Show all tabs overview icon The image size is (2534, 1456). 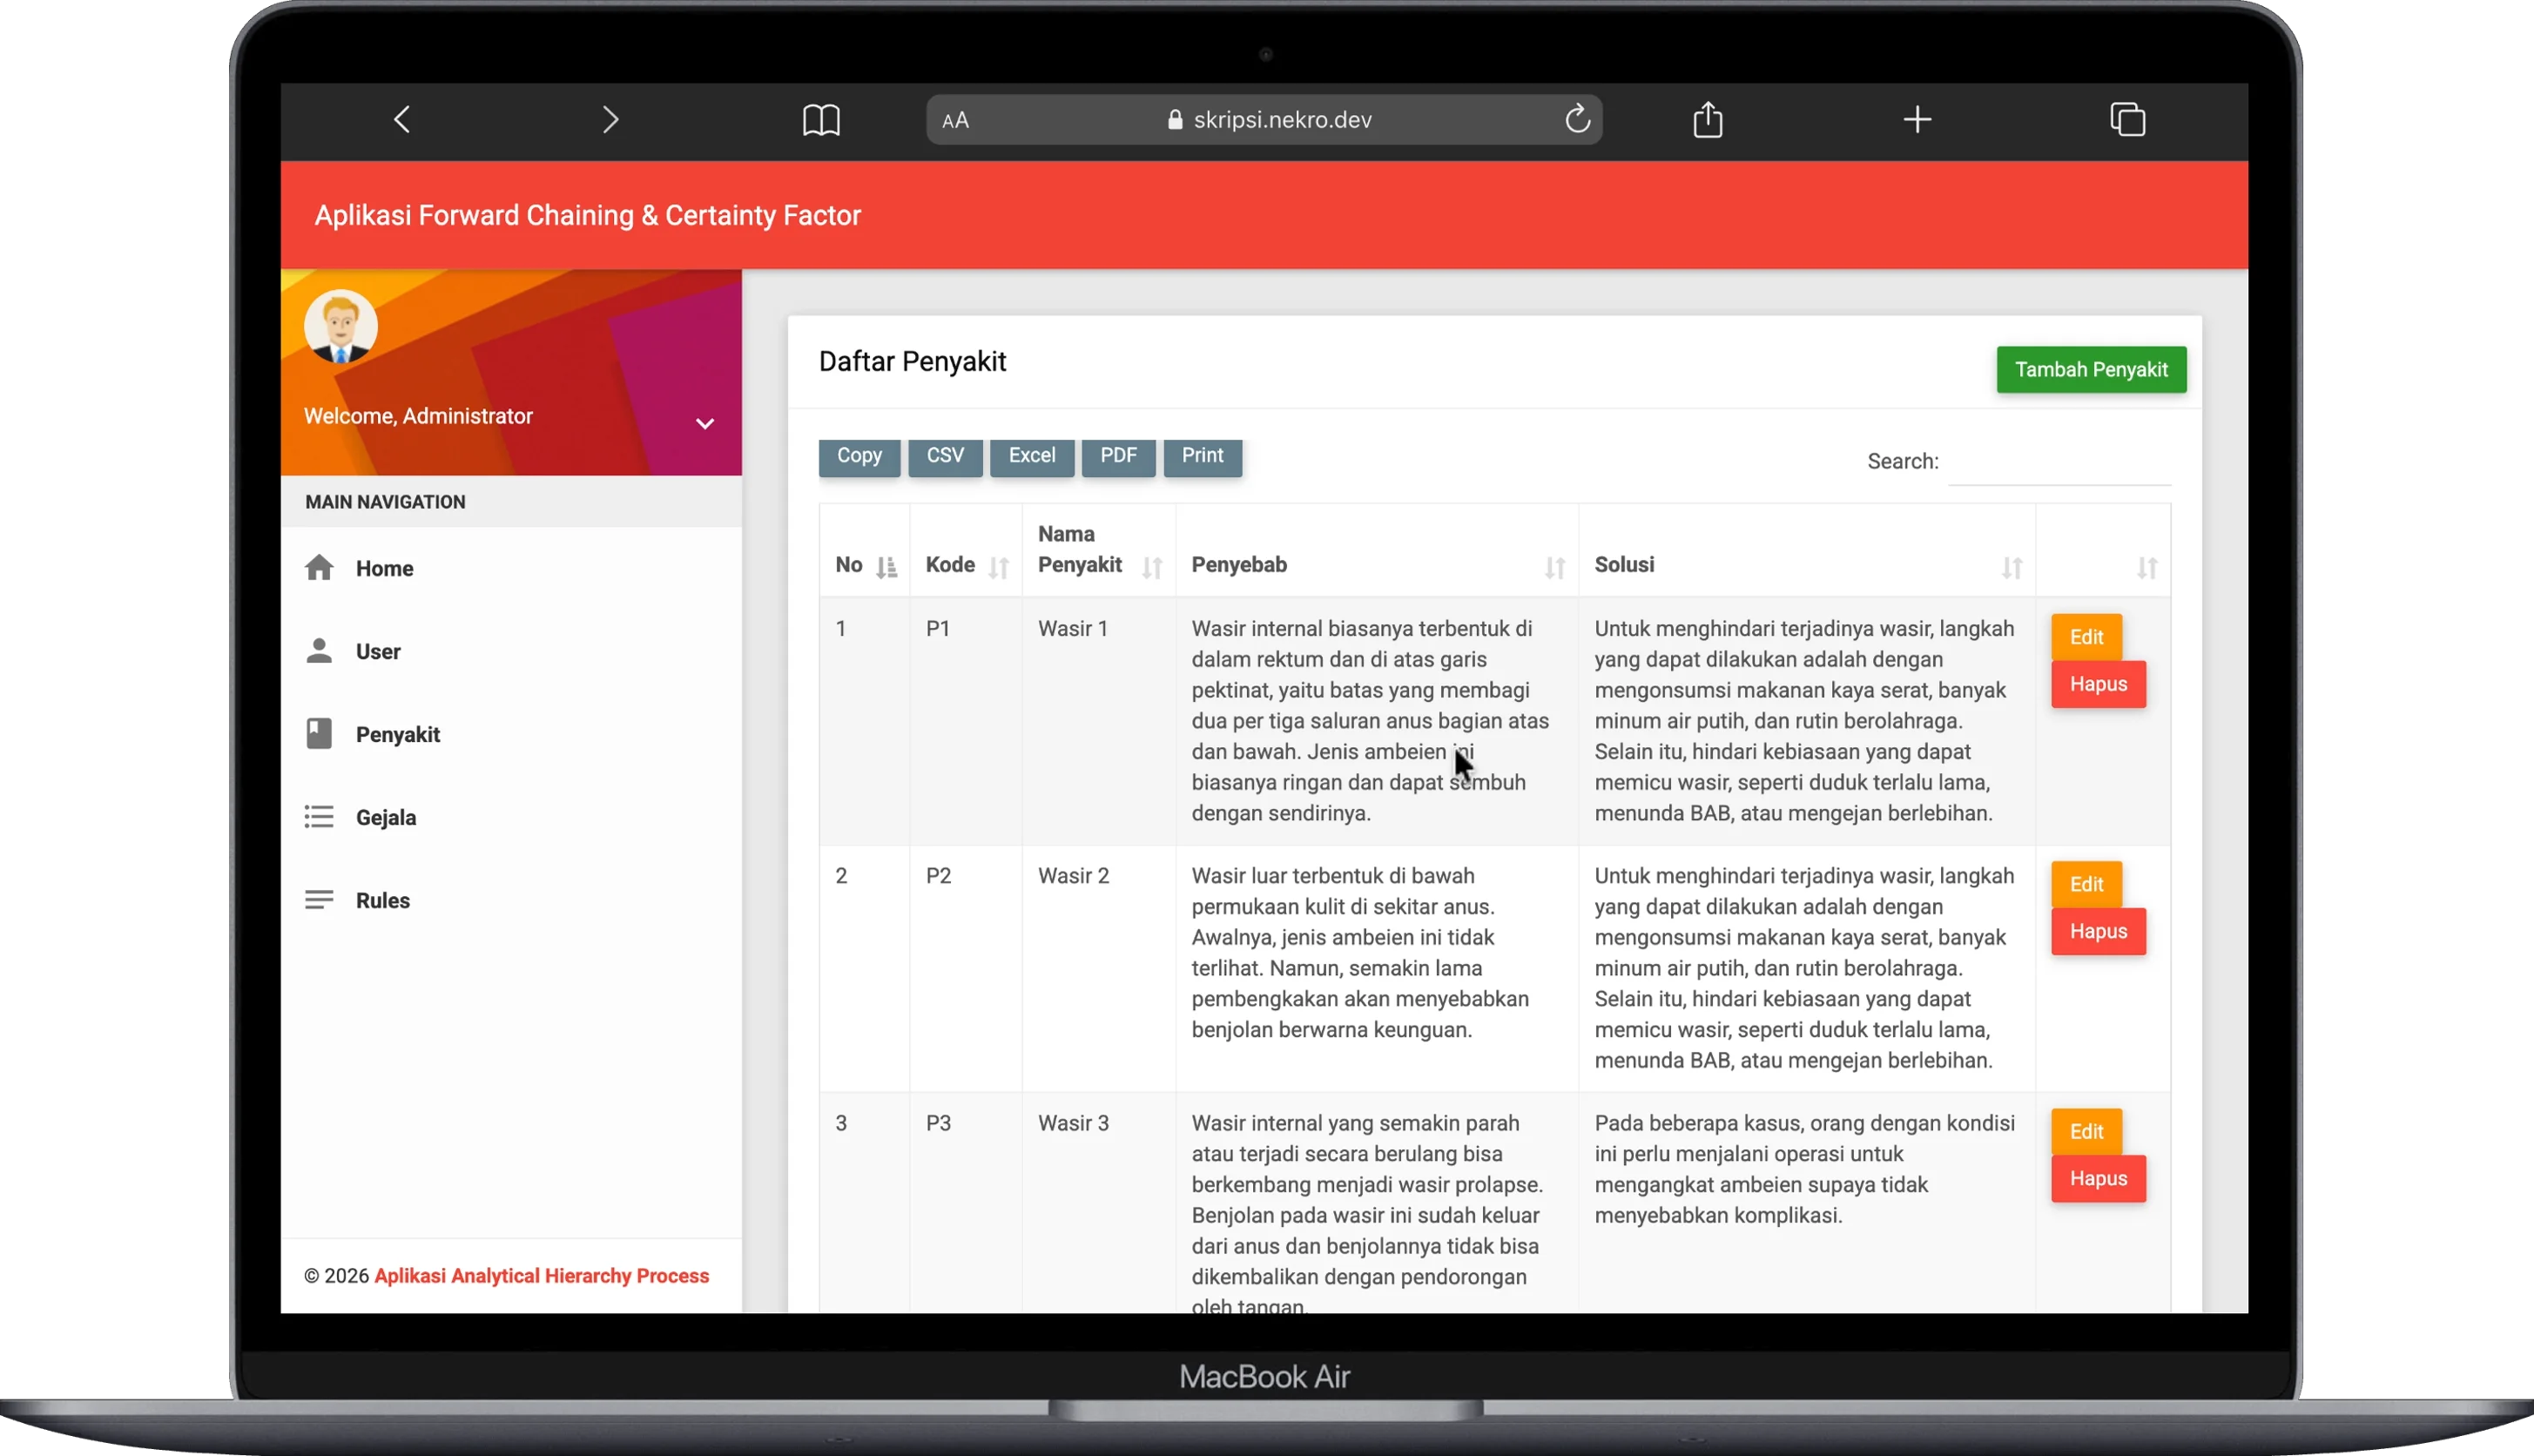pyautogui.click(x=2127, y=119)
